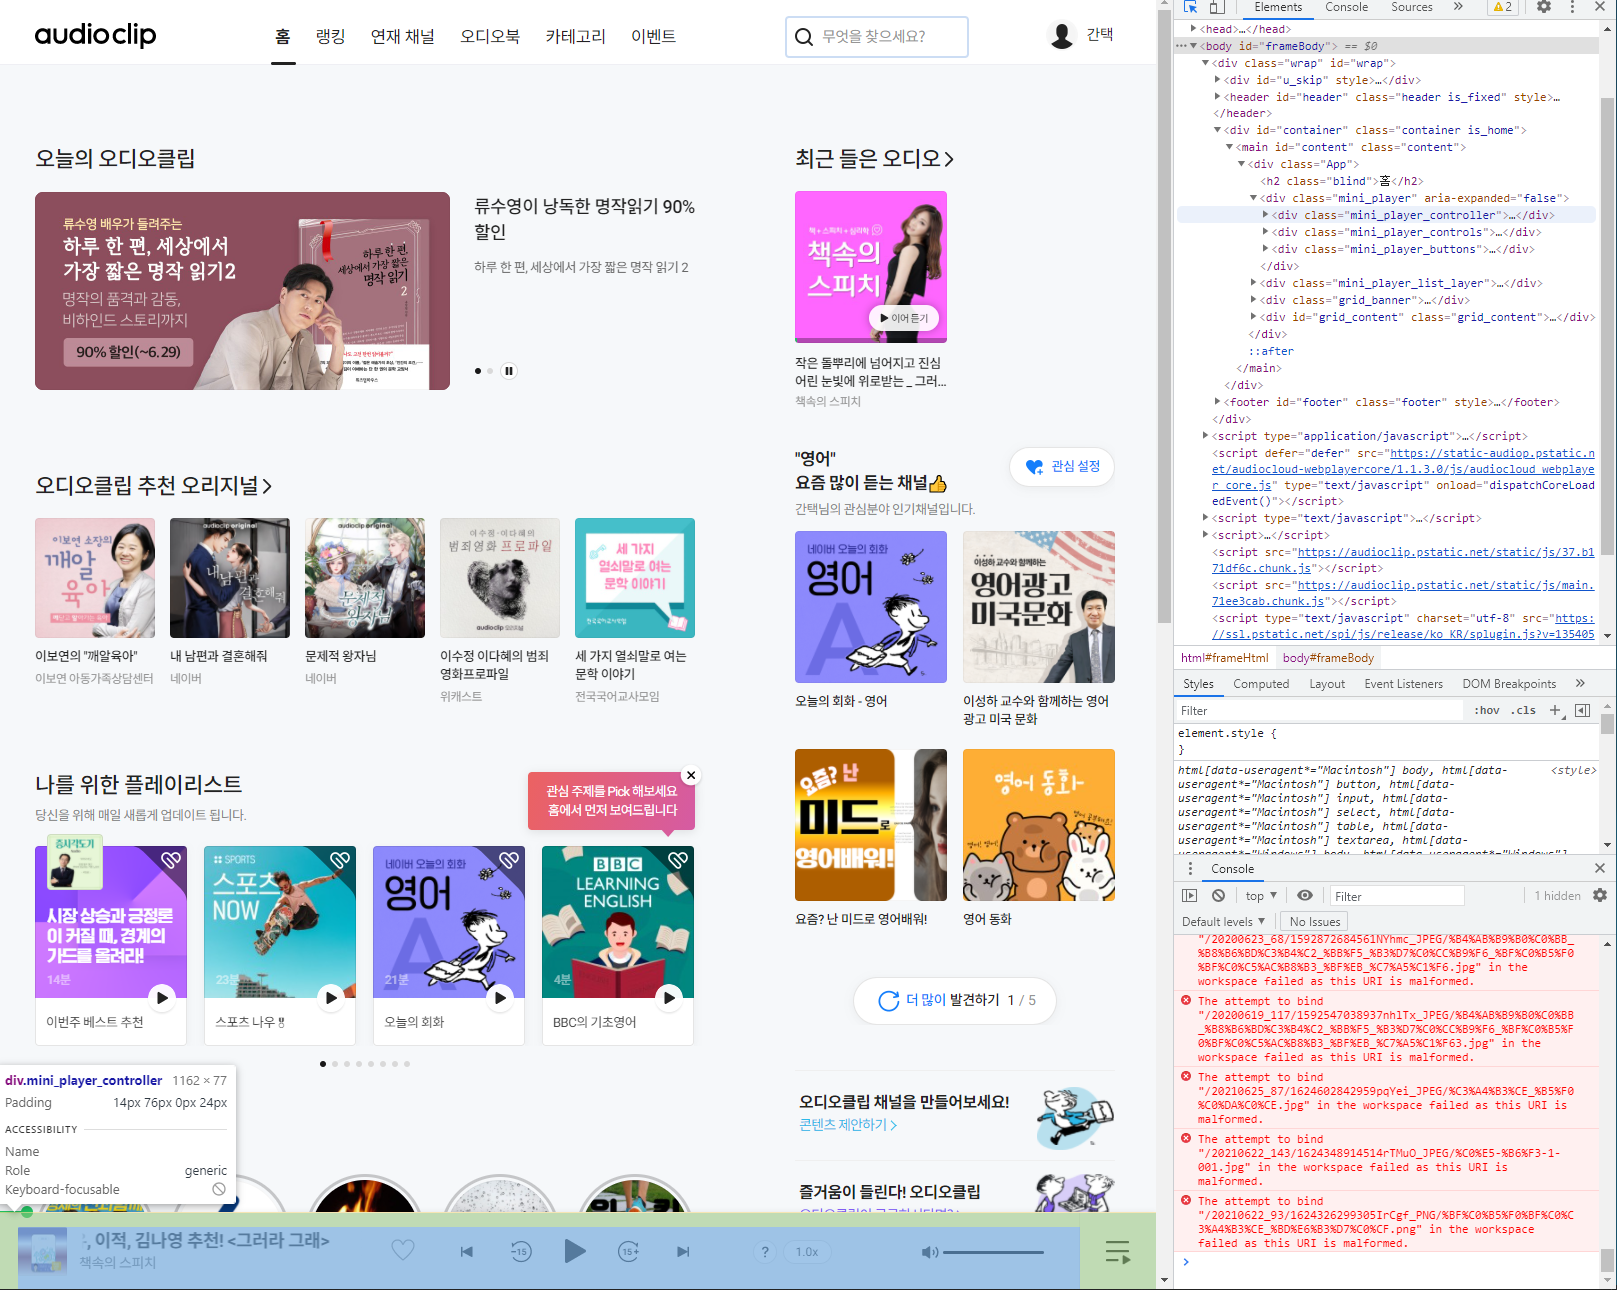
Task: Open the playback help question icon
Action: [x=765, y=1252]
